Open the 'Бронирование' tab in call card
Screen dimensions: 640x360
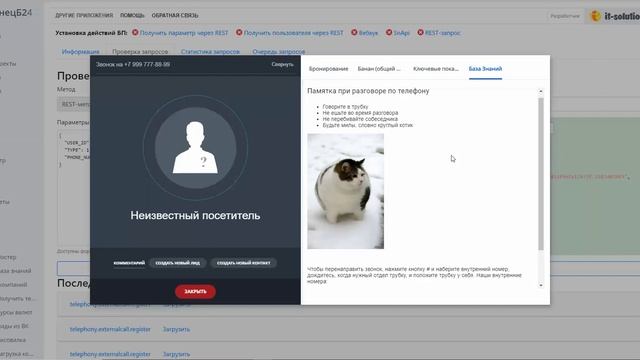click(x=329, y=69)
